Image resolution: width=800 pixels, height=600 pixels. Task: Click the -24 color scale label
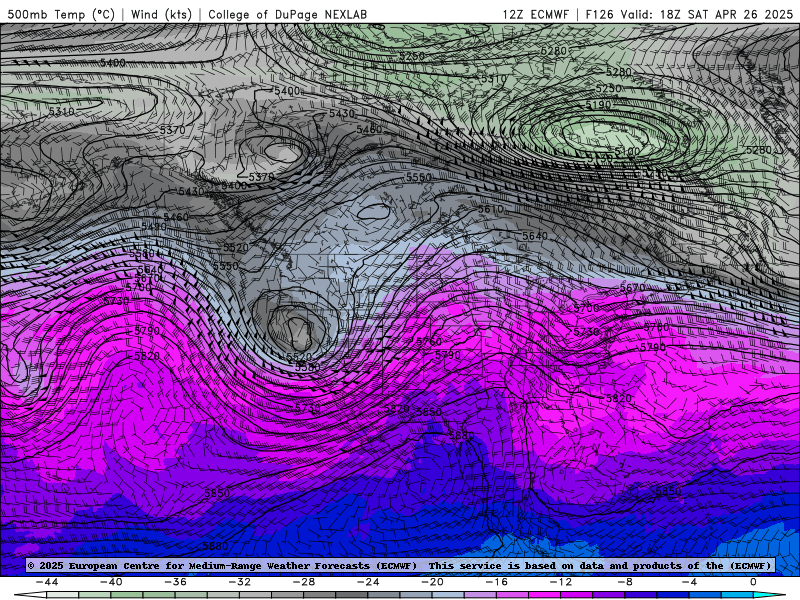(368, 582)
